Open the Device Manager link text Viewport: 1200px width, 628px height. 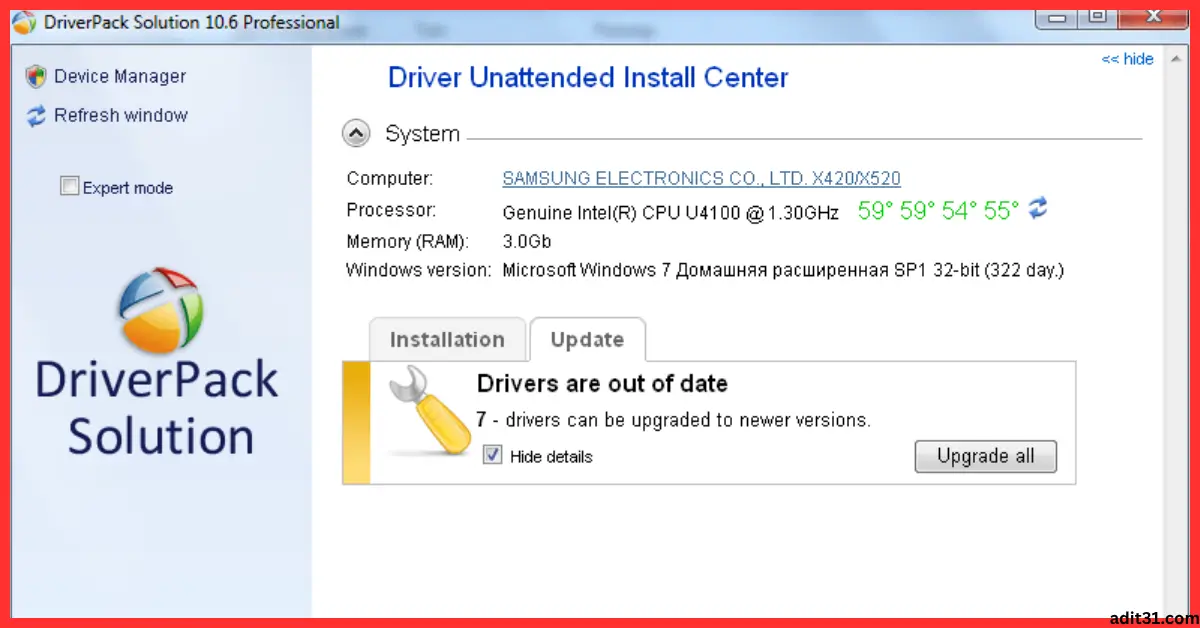[x=120, y=77]
